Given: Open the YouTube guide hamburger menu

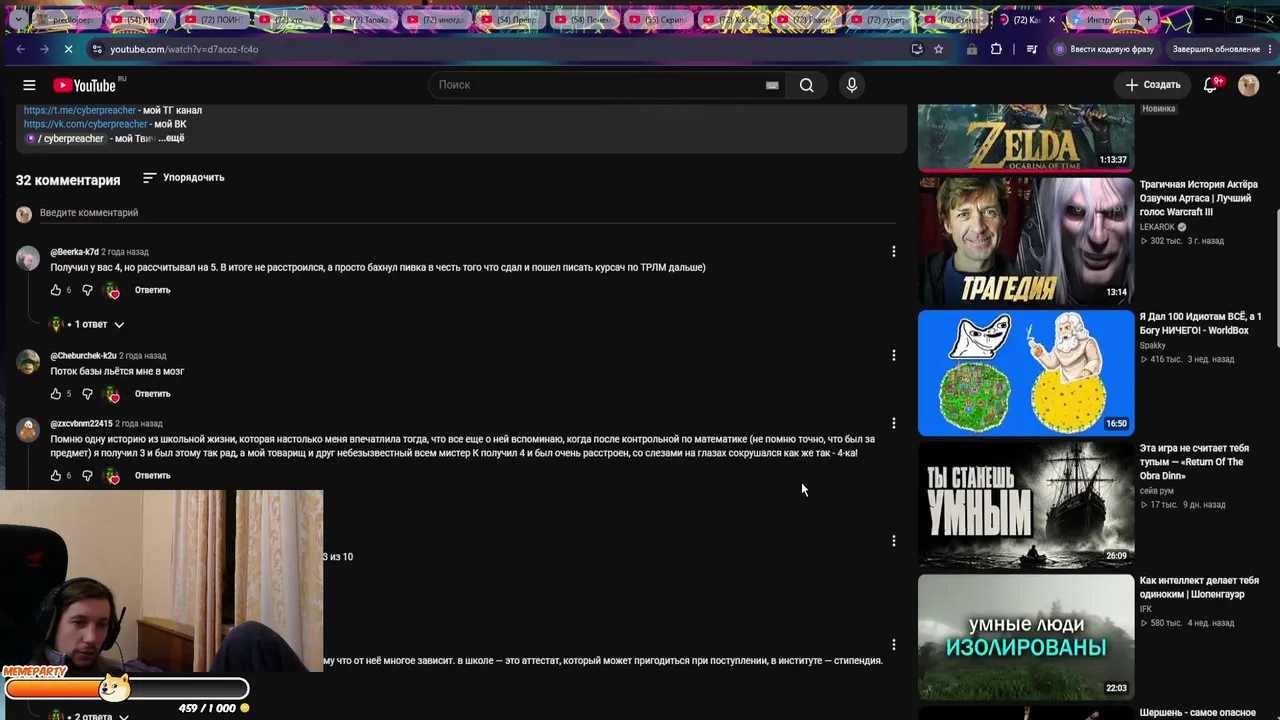Looking at the screenshot, I should click(x=29, y=85).
